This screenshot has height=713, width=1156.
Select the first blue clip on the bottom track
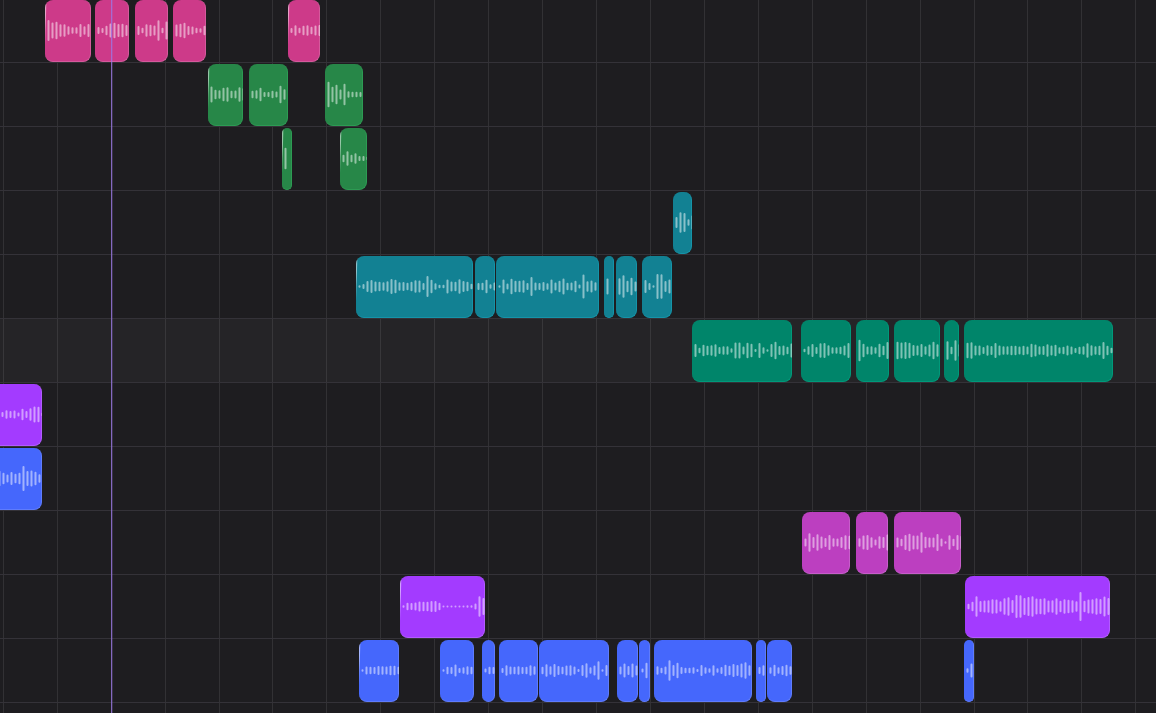379,671
